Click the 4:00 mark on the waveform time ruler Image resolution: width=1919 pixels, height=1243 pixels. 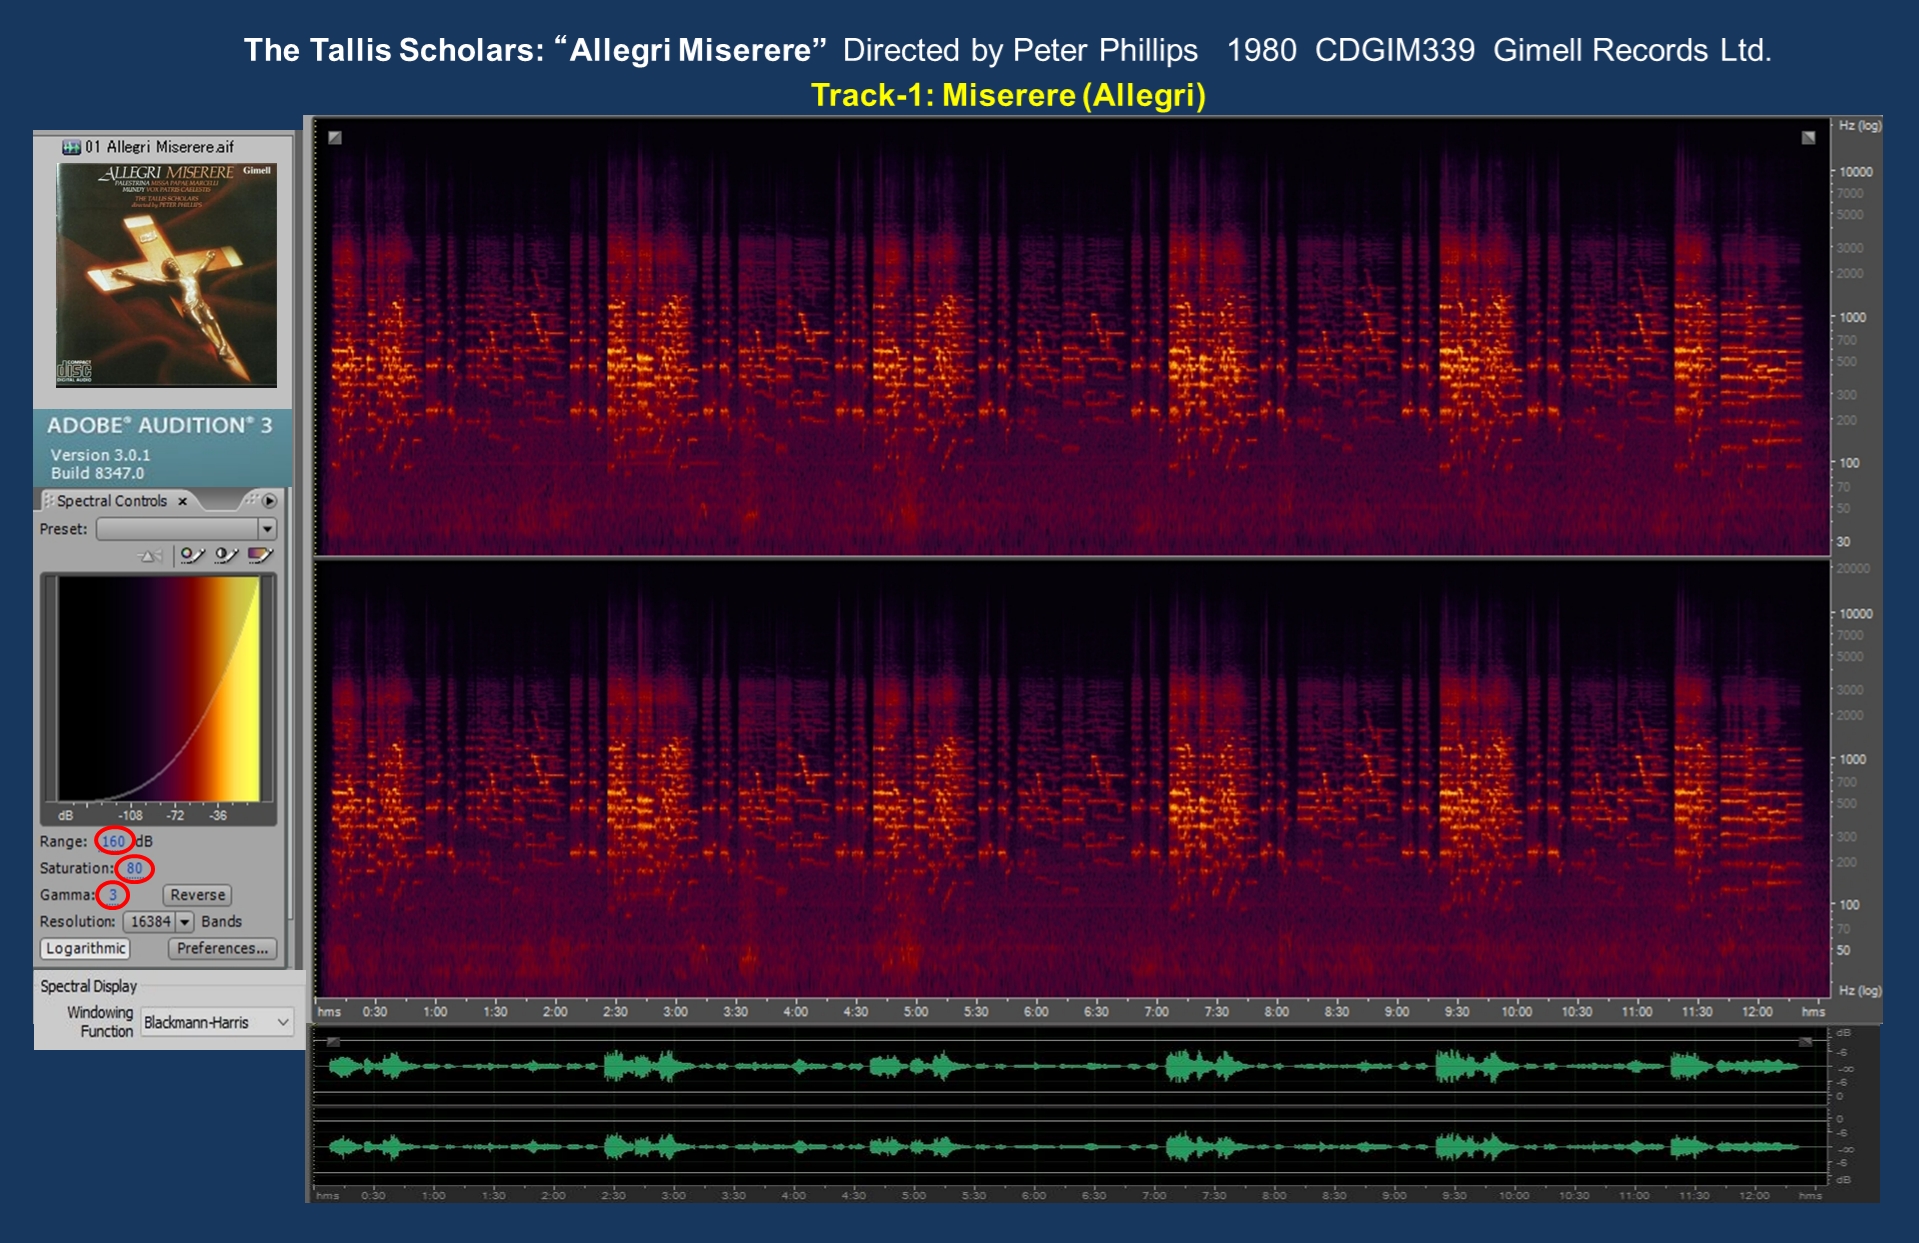793,1195
